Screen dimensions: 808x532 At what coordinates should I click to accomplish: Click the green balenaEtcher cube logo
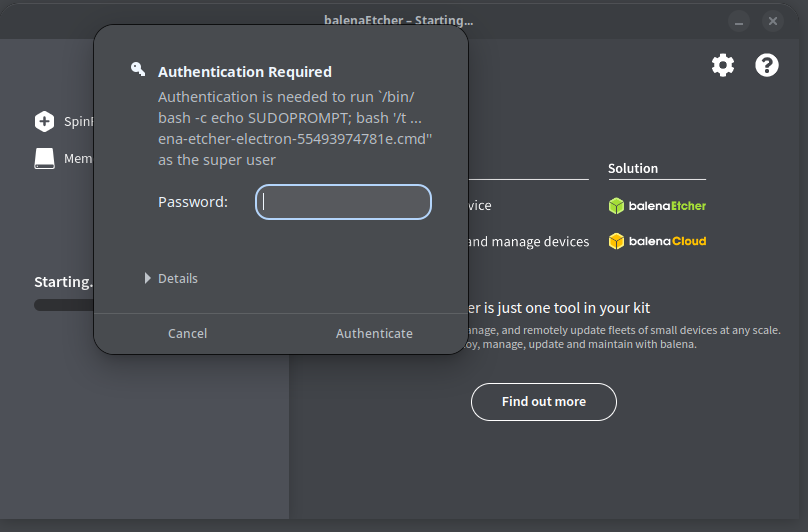tap(616, 206)
